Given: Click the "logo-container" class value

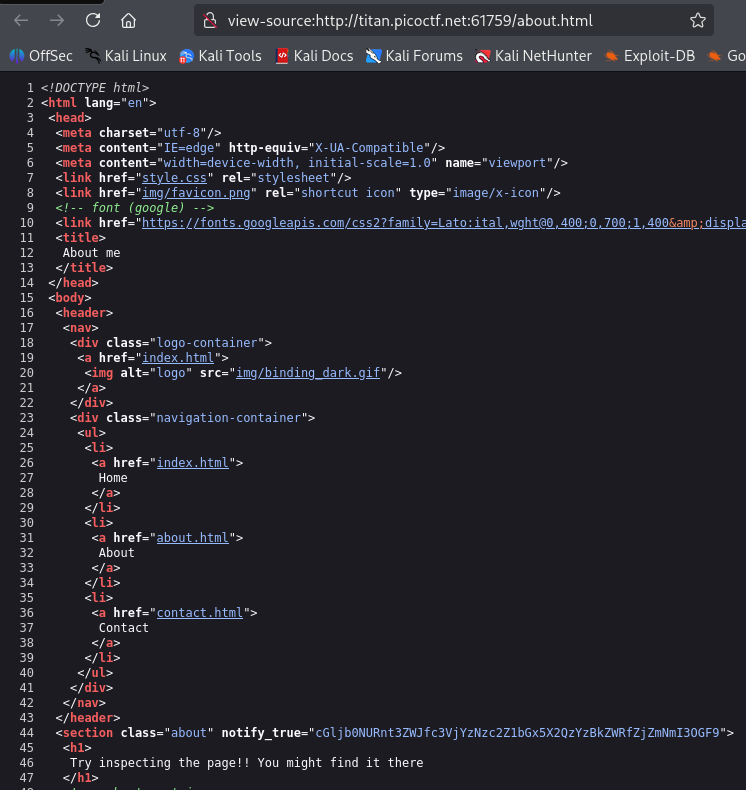Looking at the screenshot, I should coord(207,343).
